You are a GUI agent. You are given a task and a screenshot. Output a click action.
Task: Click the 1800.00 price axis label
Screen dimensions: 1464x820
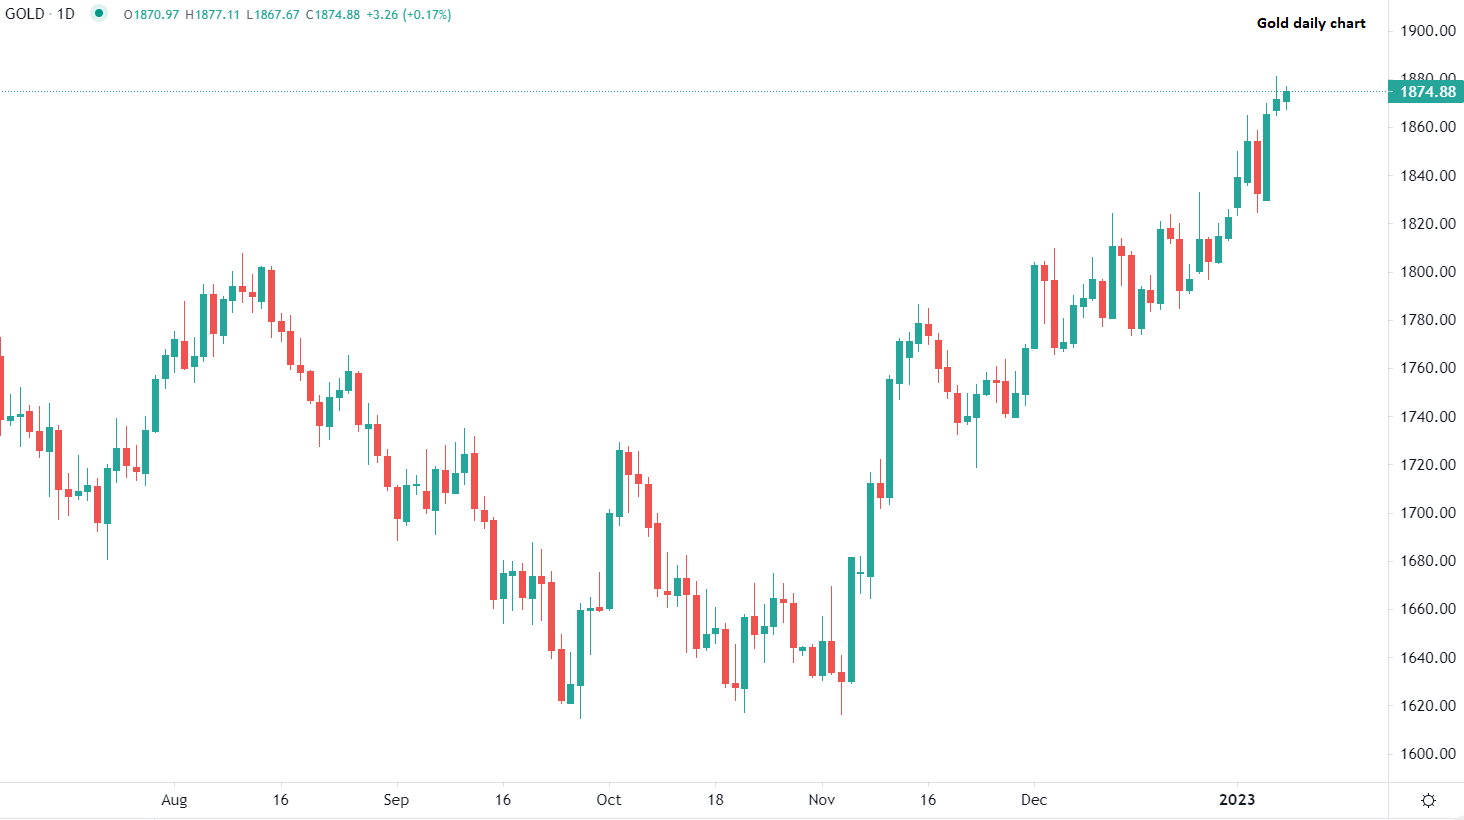tap(1427, 272)
